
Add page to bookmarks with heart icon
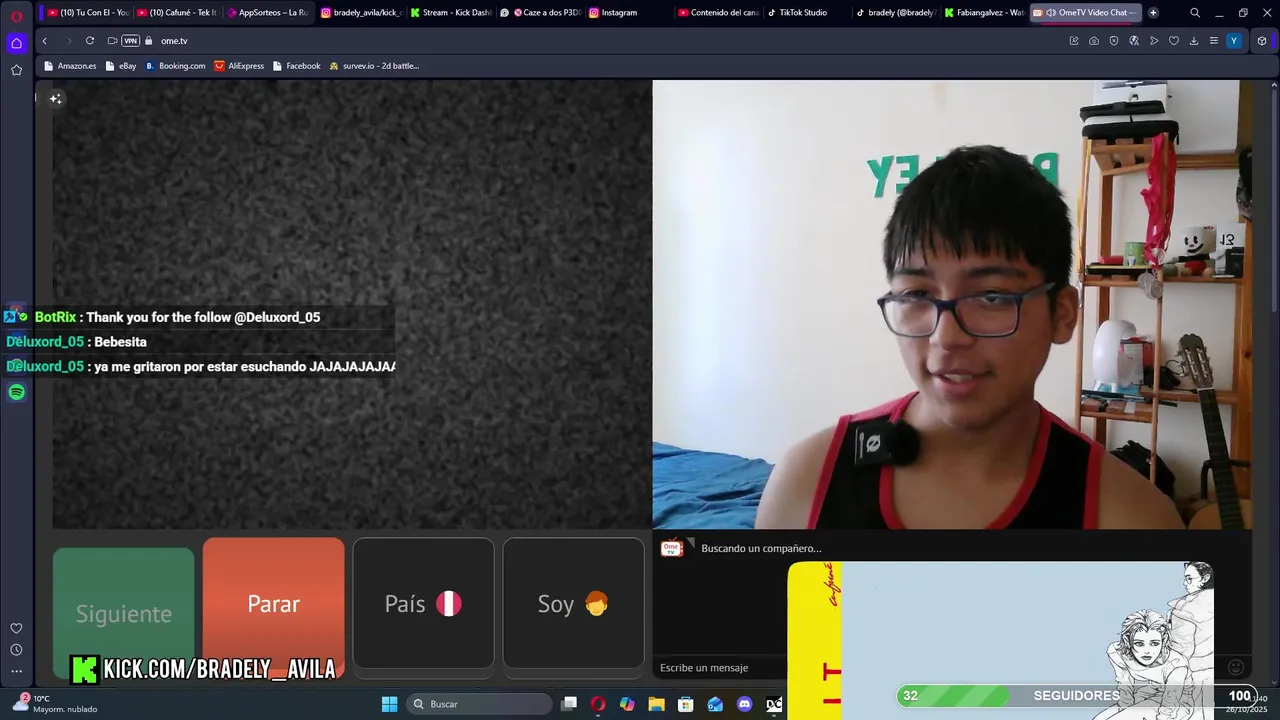tap(1174, 41)
